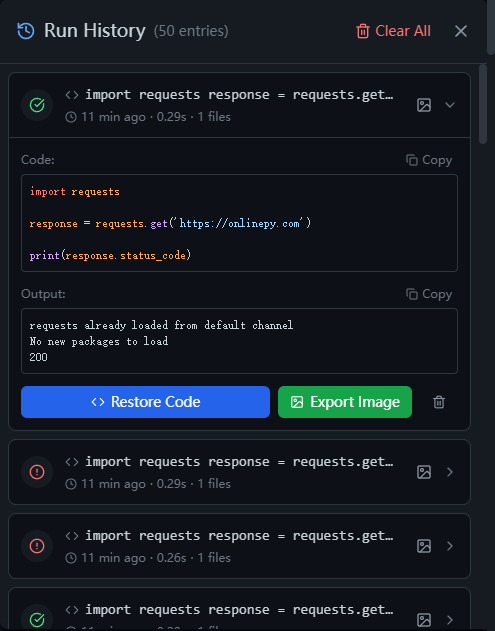Click the image icon on the second history entry

coord(424,472)
